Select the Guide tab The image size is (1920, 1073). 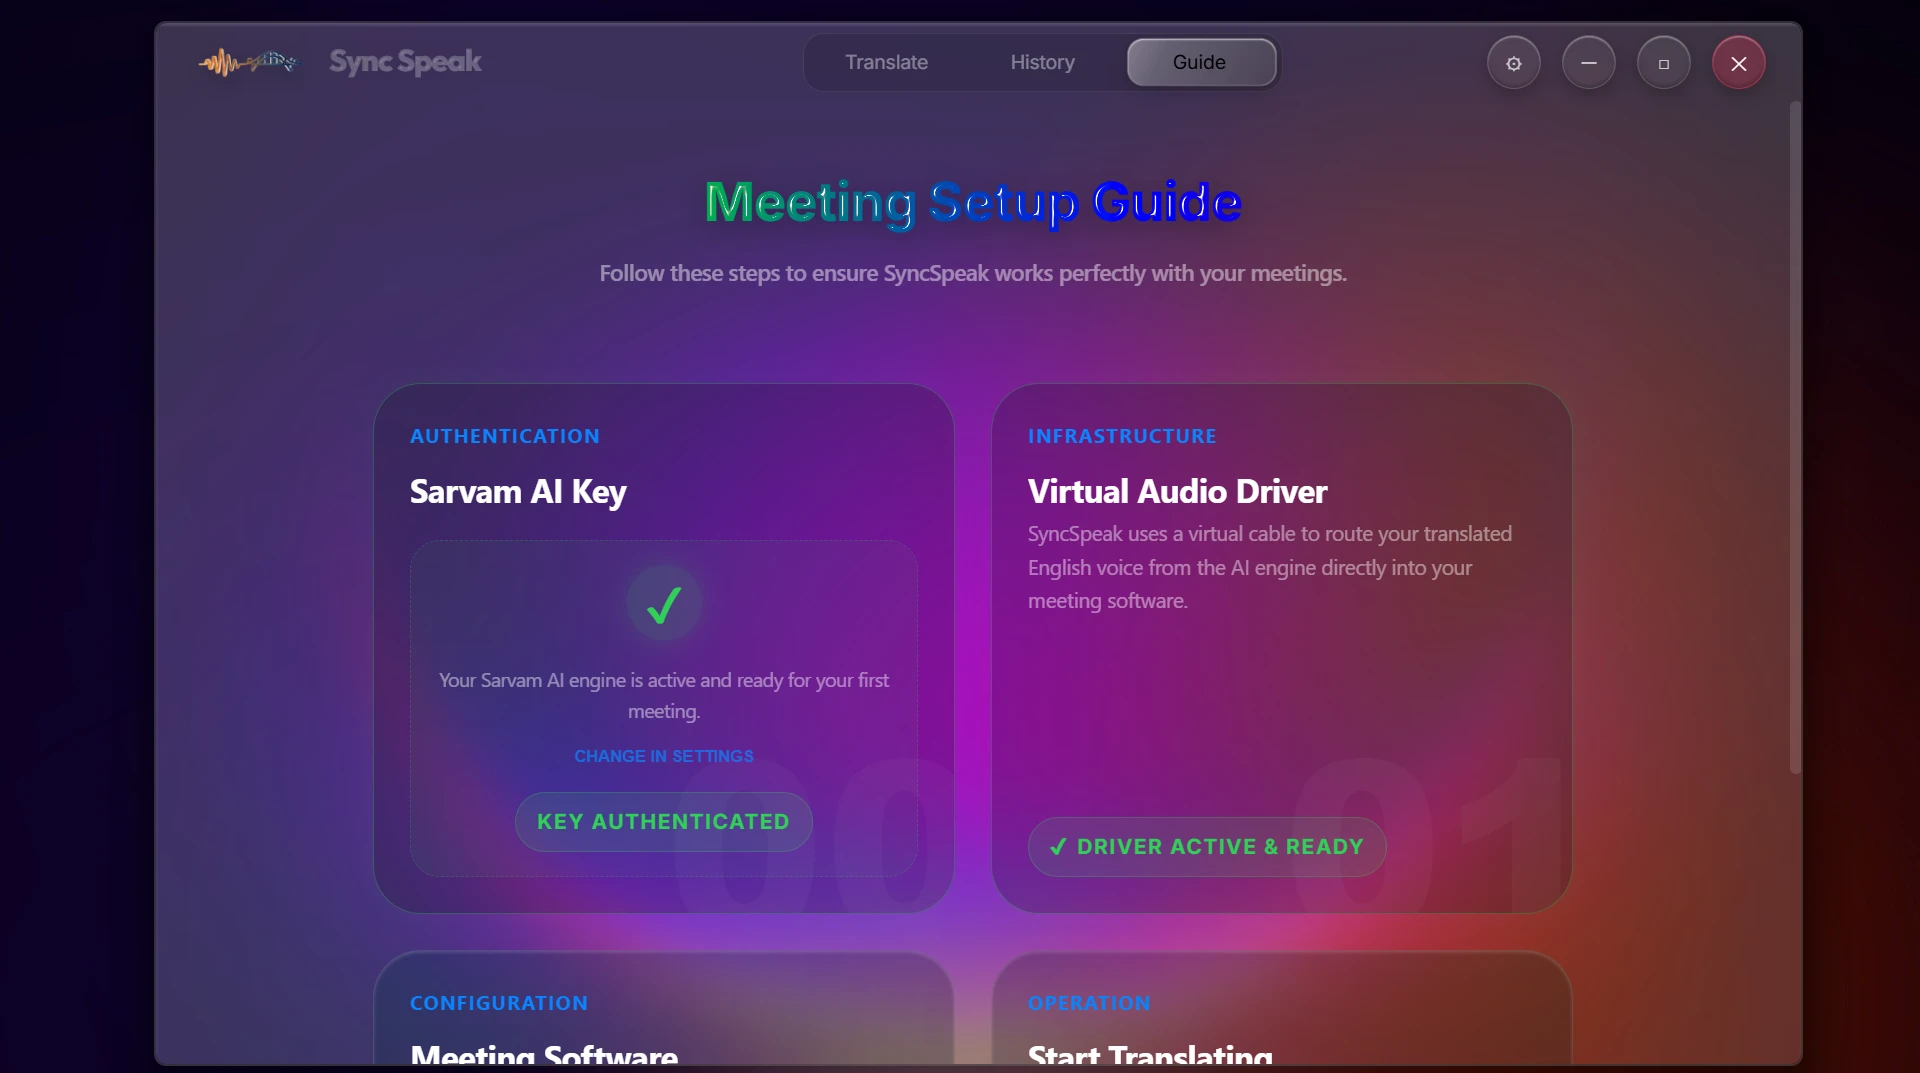pos(1201,62)
